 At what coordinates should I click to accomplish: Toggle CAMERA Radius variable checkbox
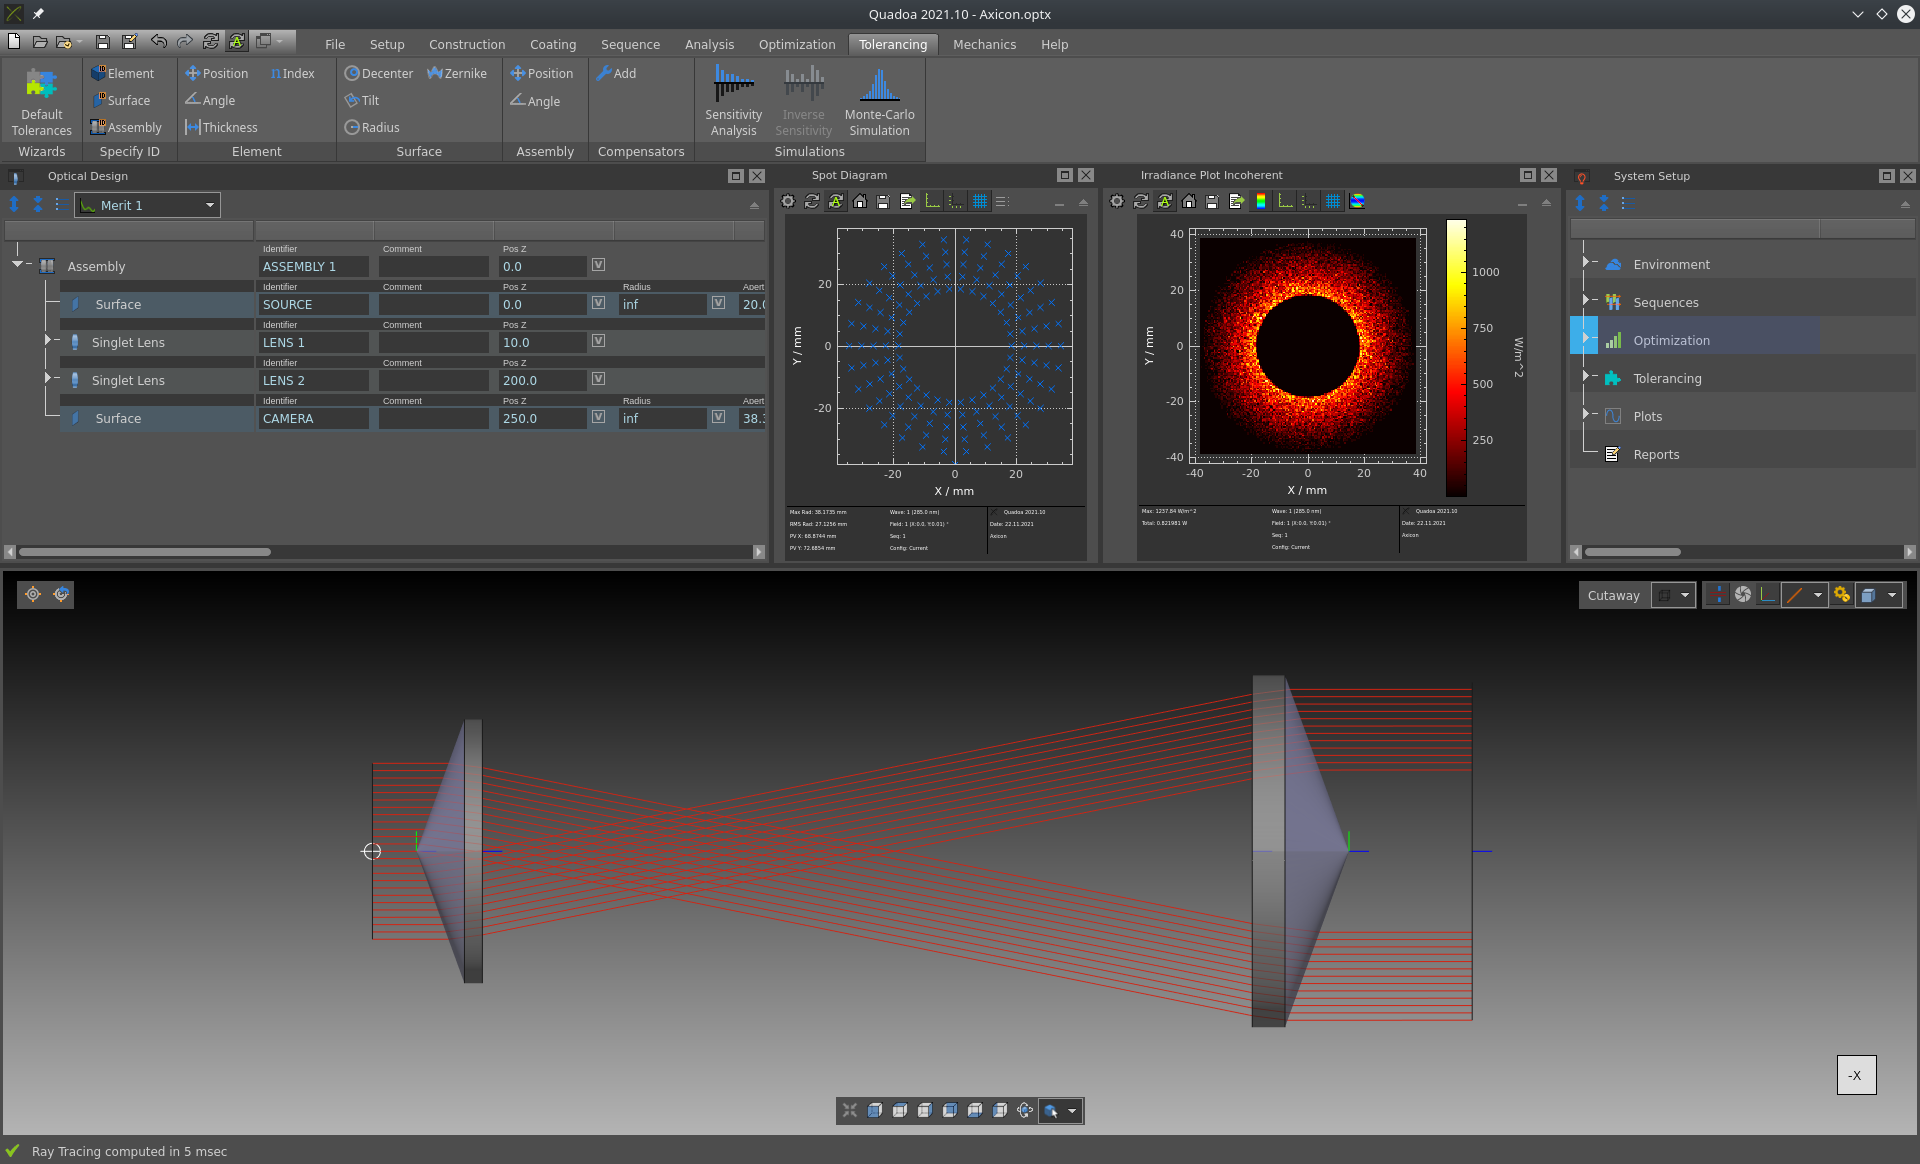pos(718,417)
